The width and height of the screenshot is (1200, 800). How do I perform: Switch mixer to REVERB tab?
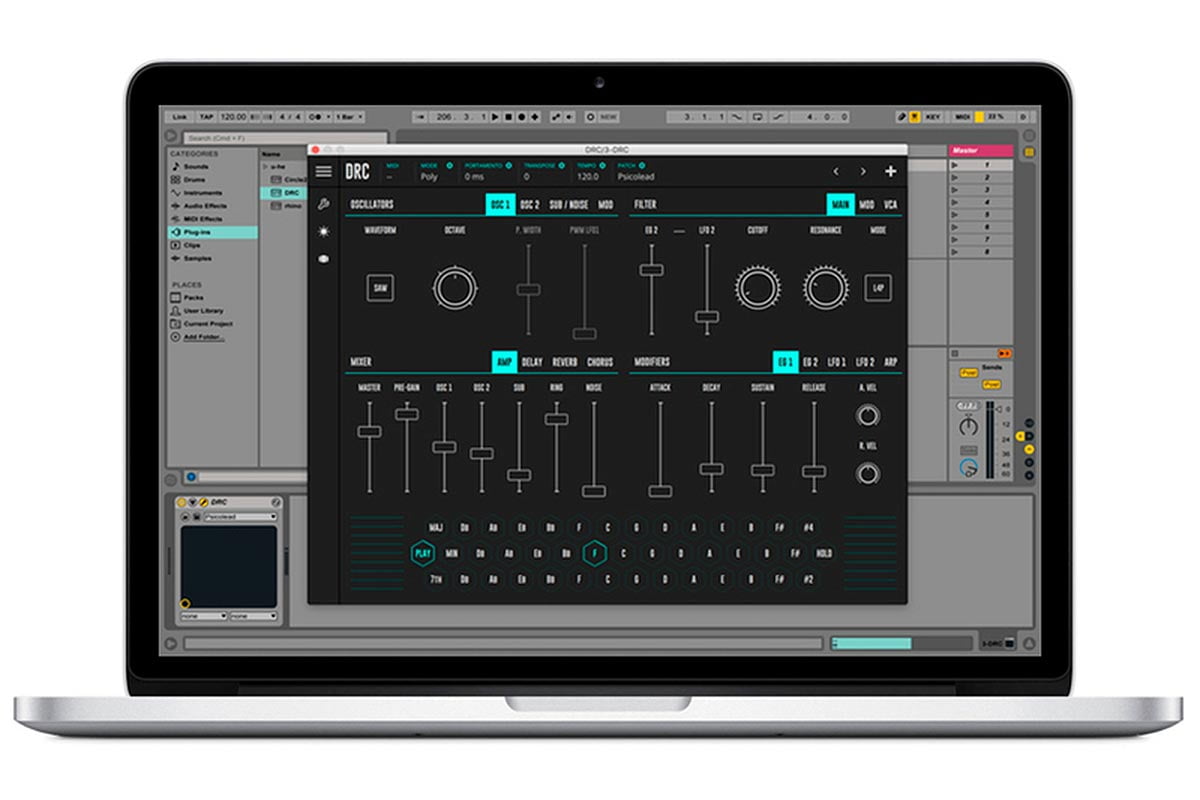(565, 362)
